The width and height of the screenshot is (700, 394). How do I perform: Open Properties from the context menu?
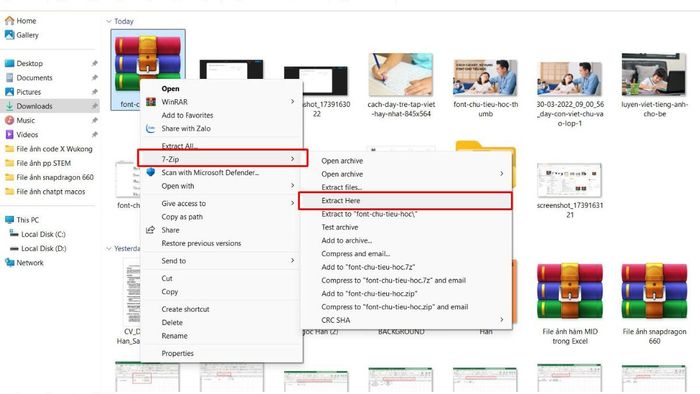[x=177, y=353]
